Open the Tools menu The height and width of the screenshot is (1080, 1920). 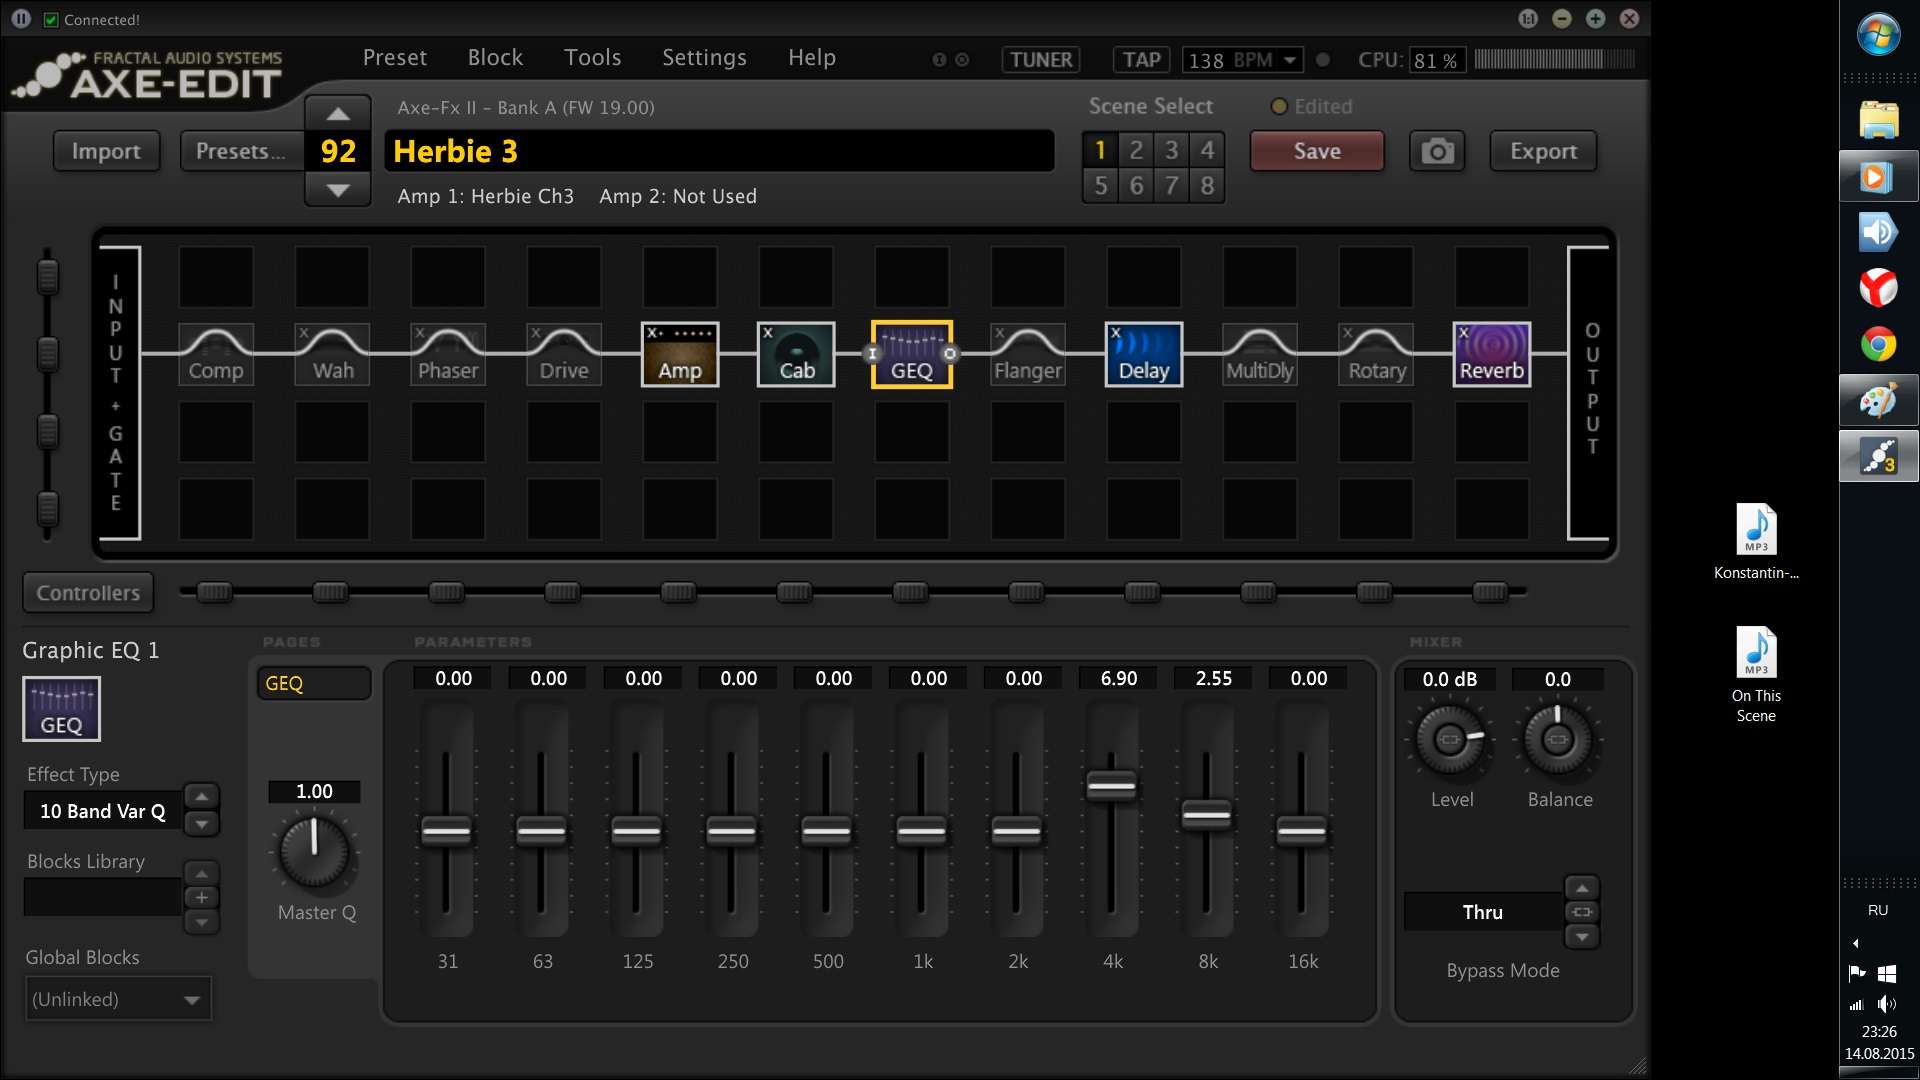(593, 58)
